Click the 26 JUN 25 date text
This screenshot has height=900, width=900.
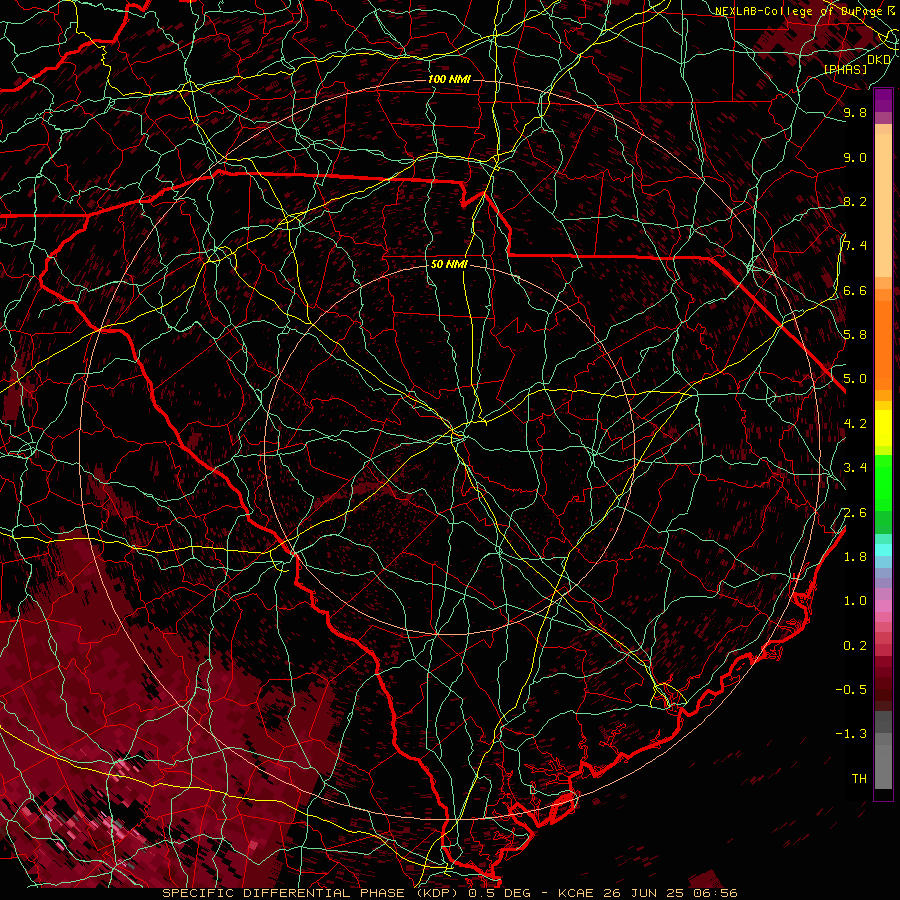(x=641, y=893)
